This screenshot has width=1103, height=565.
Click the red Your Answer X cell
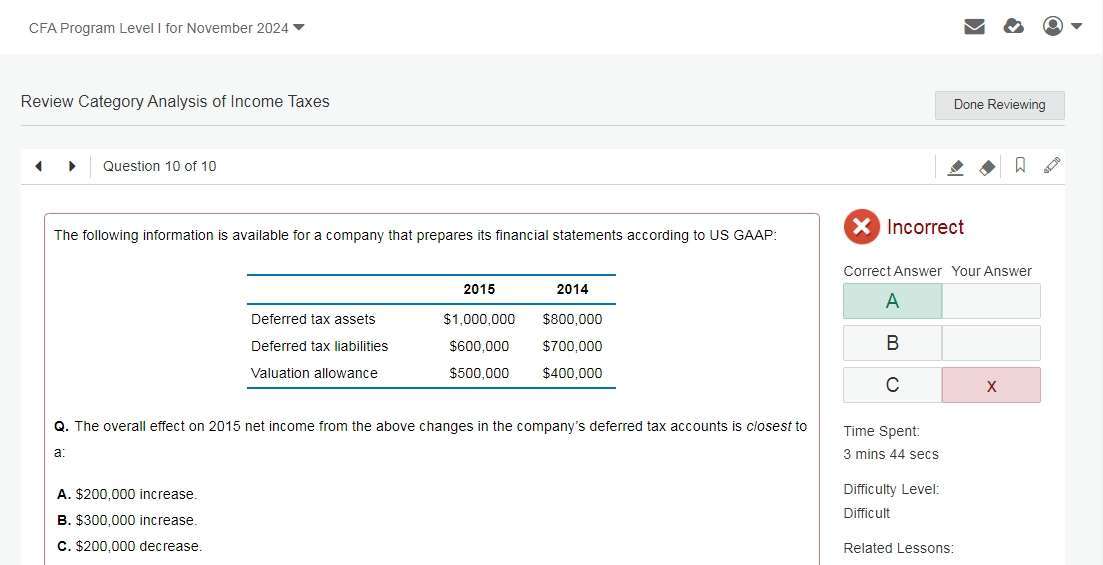pos(990,385)
